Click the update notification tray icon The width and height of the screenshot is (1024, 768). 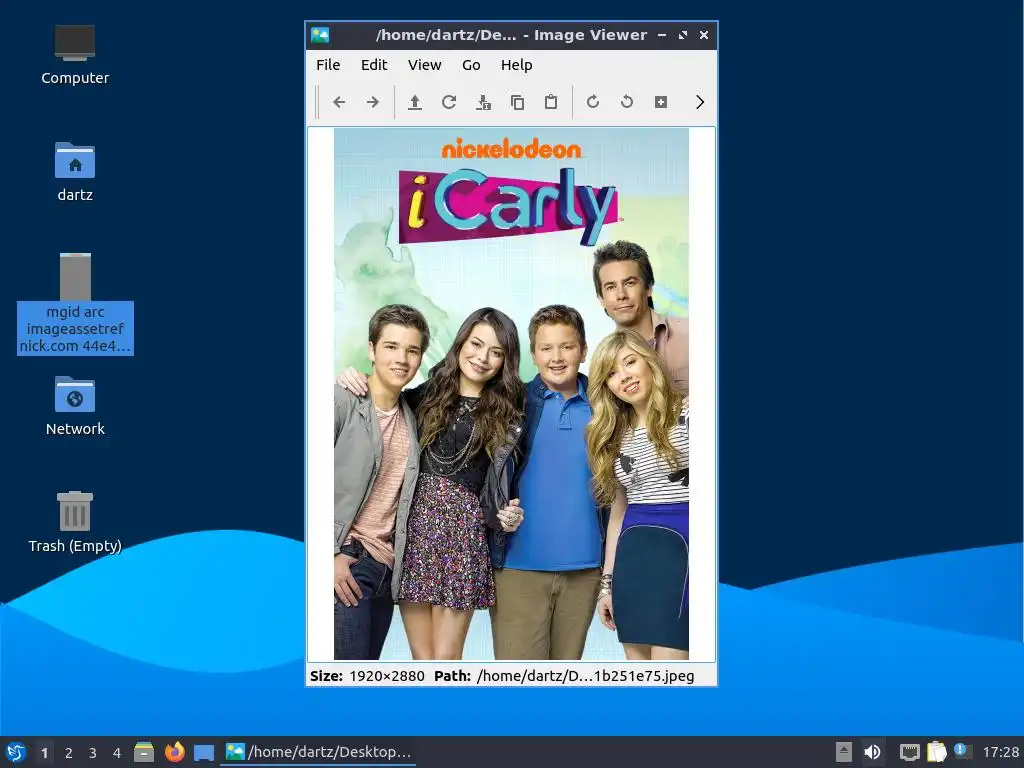963,751
